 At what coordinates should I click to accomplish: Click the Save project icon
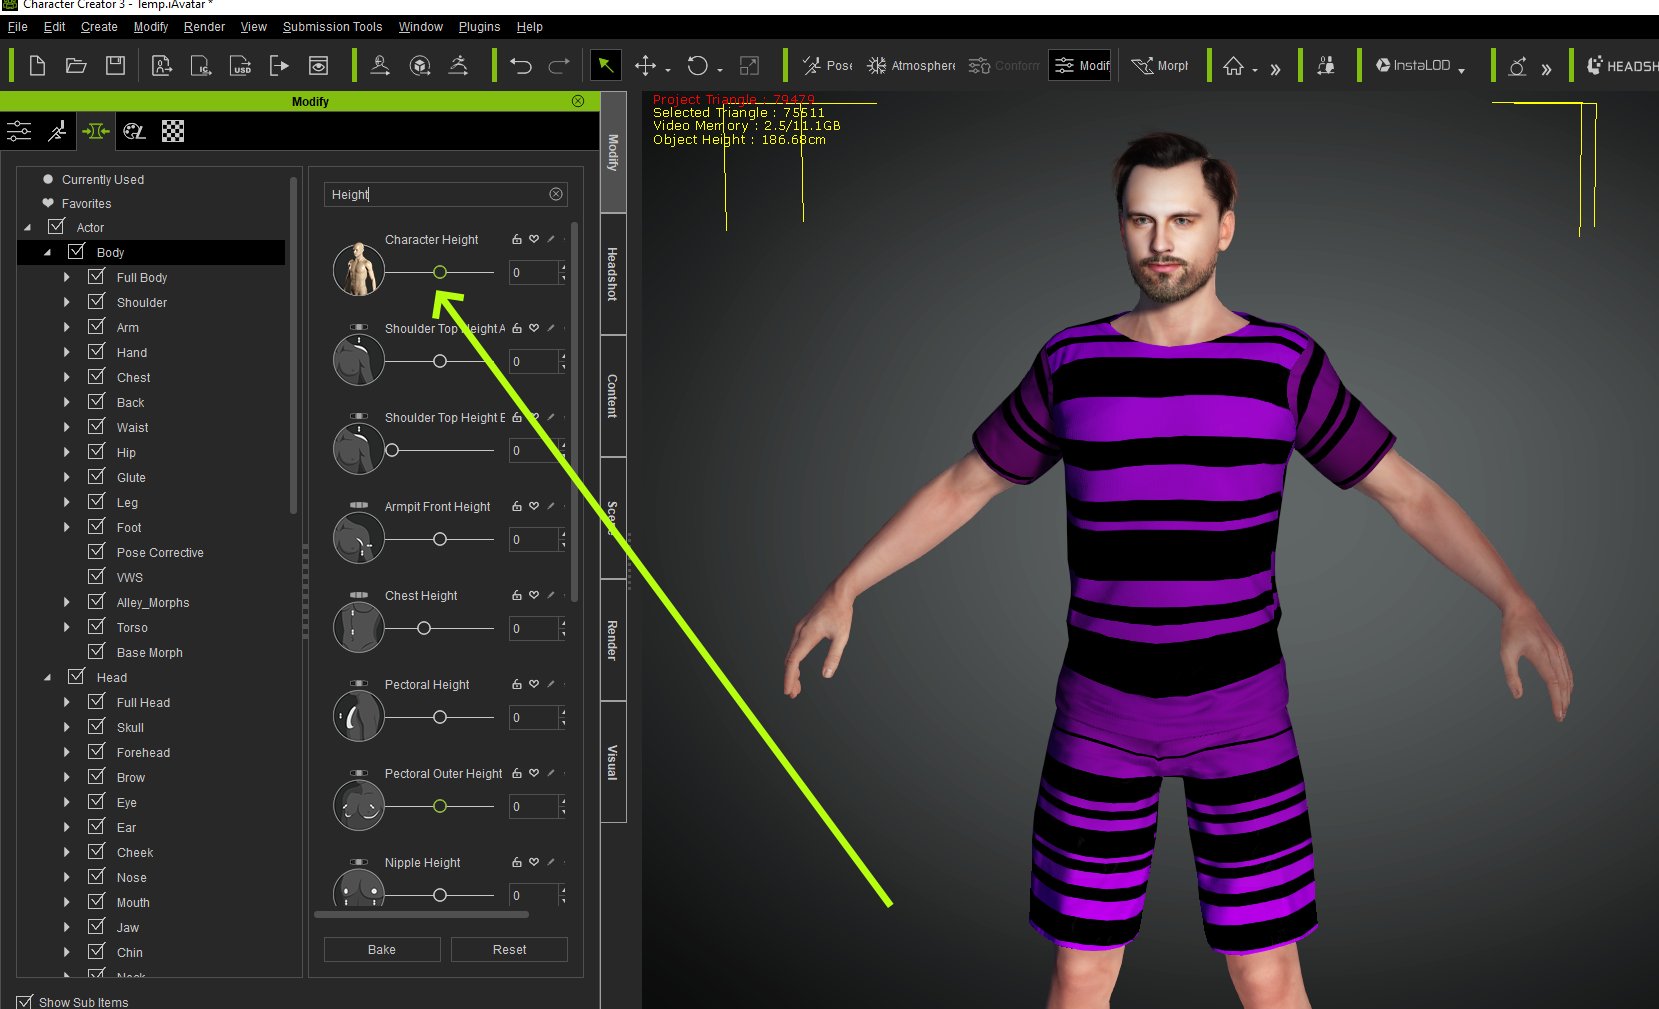[115, 65]
